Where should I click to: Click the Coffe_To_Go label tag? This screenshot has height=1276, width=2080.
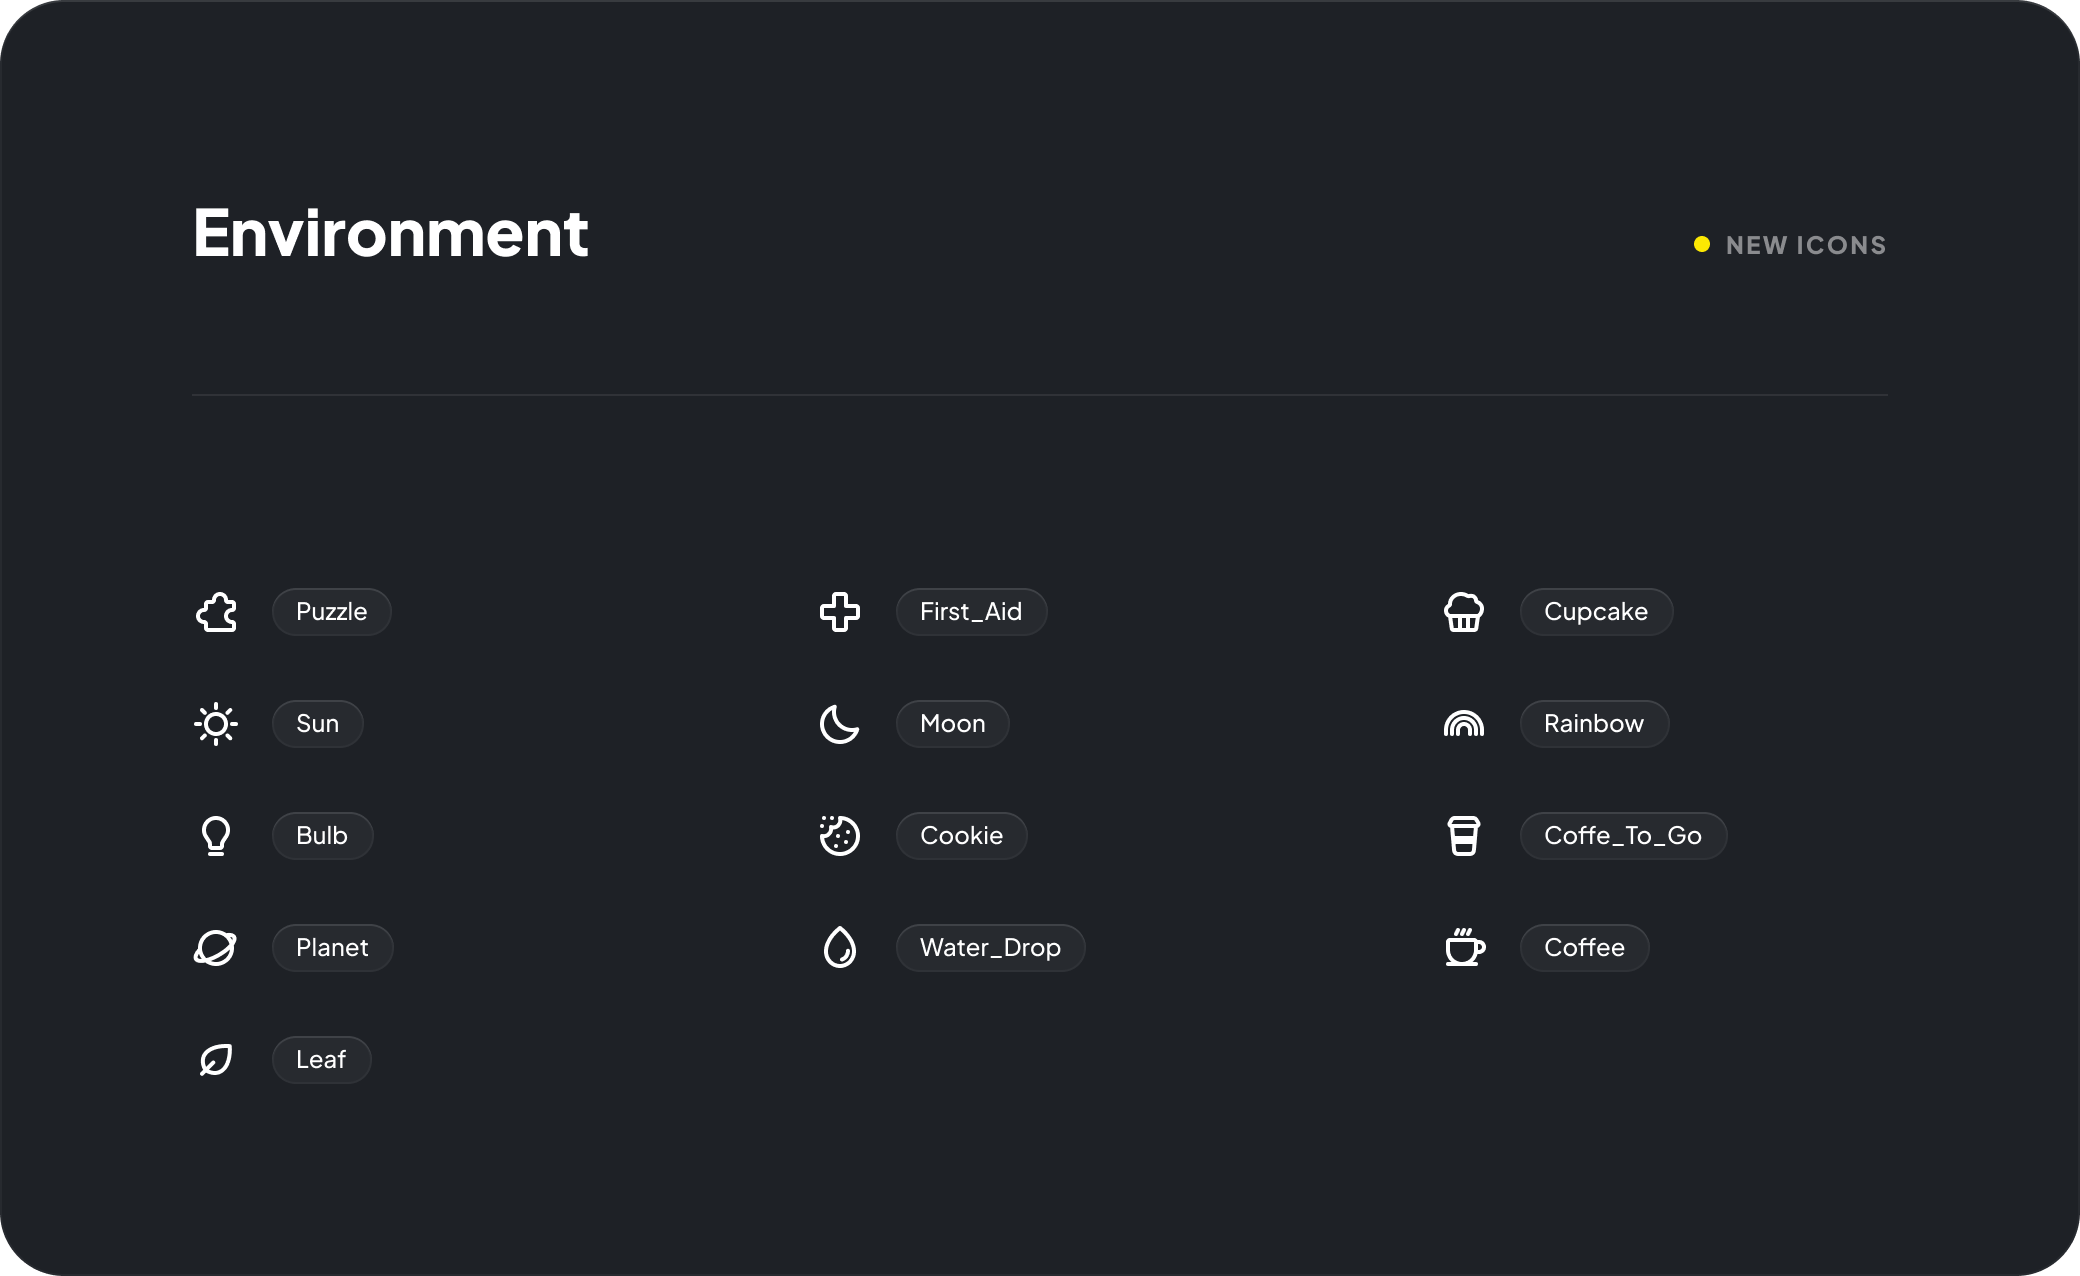tap(1622, 836)
